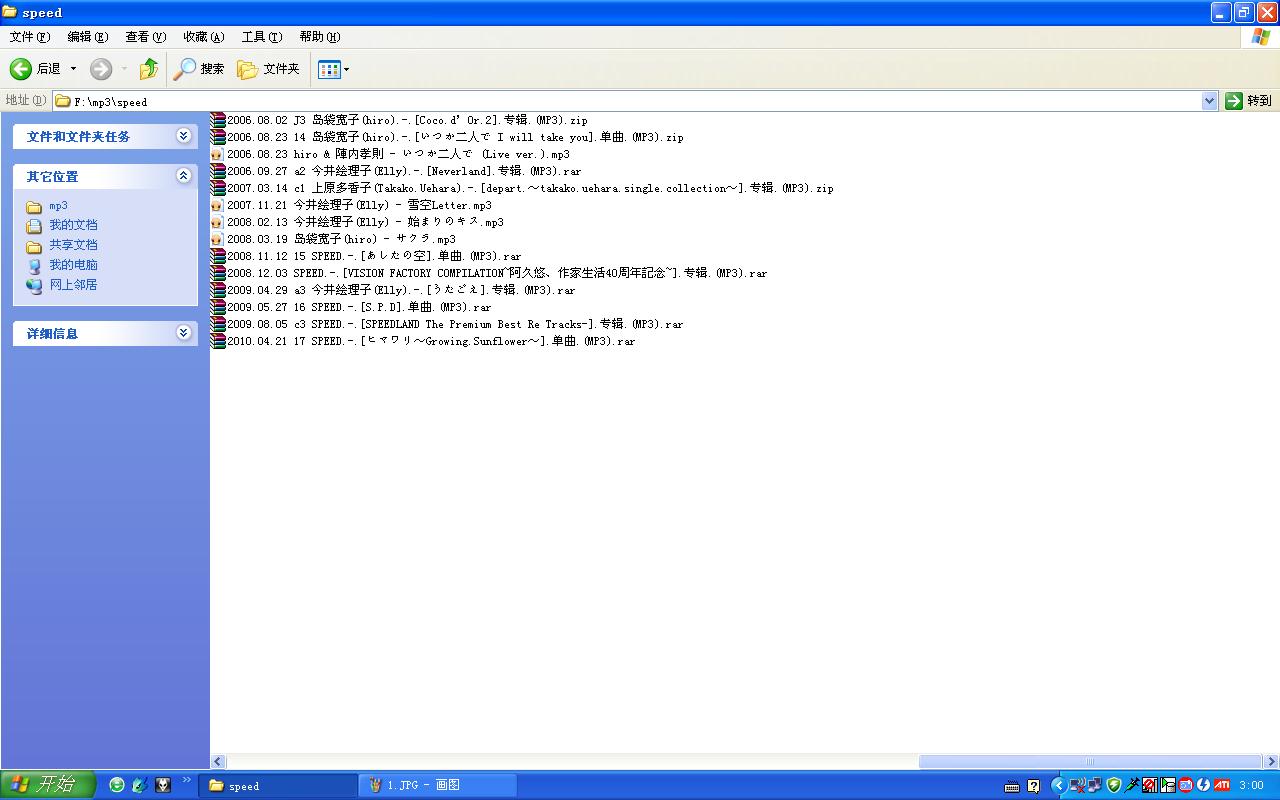Select the 2006.09.27 Neverland rar archive icon
The height and width of the screenshot is (800, 1280).
coord(218,171)
